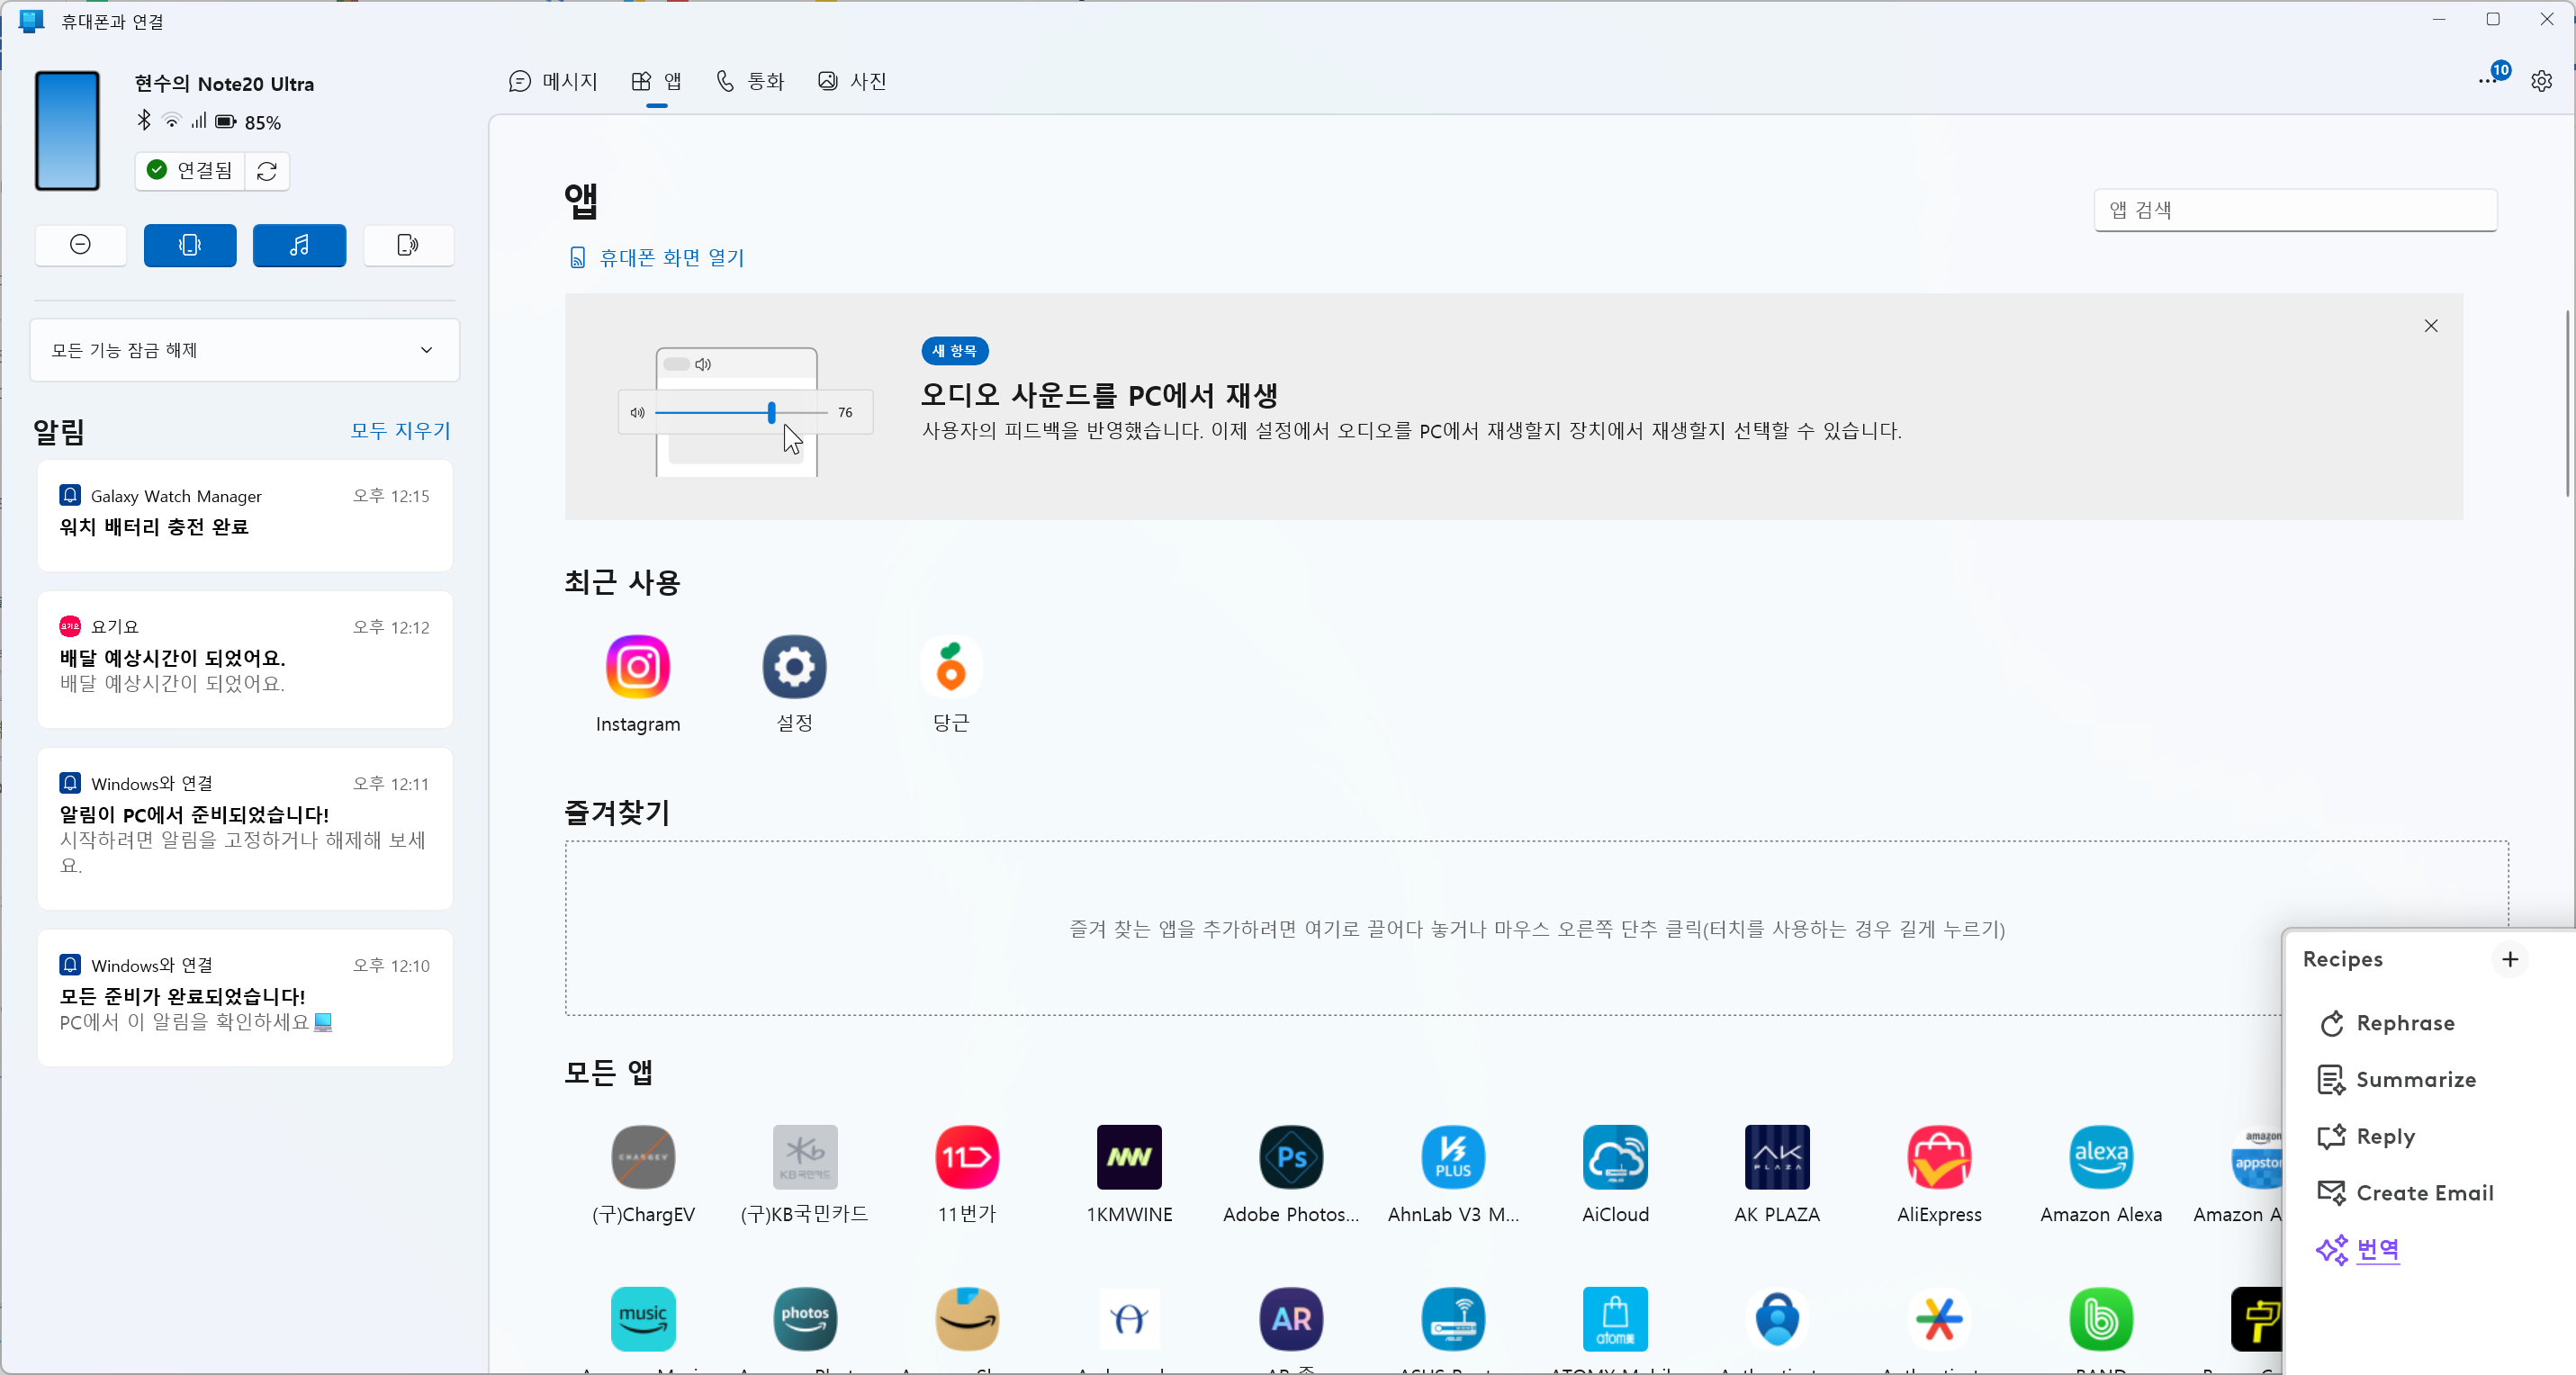Toggle phone vibrate mode button
Screen dimensions: 2576x1375
190,245
